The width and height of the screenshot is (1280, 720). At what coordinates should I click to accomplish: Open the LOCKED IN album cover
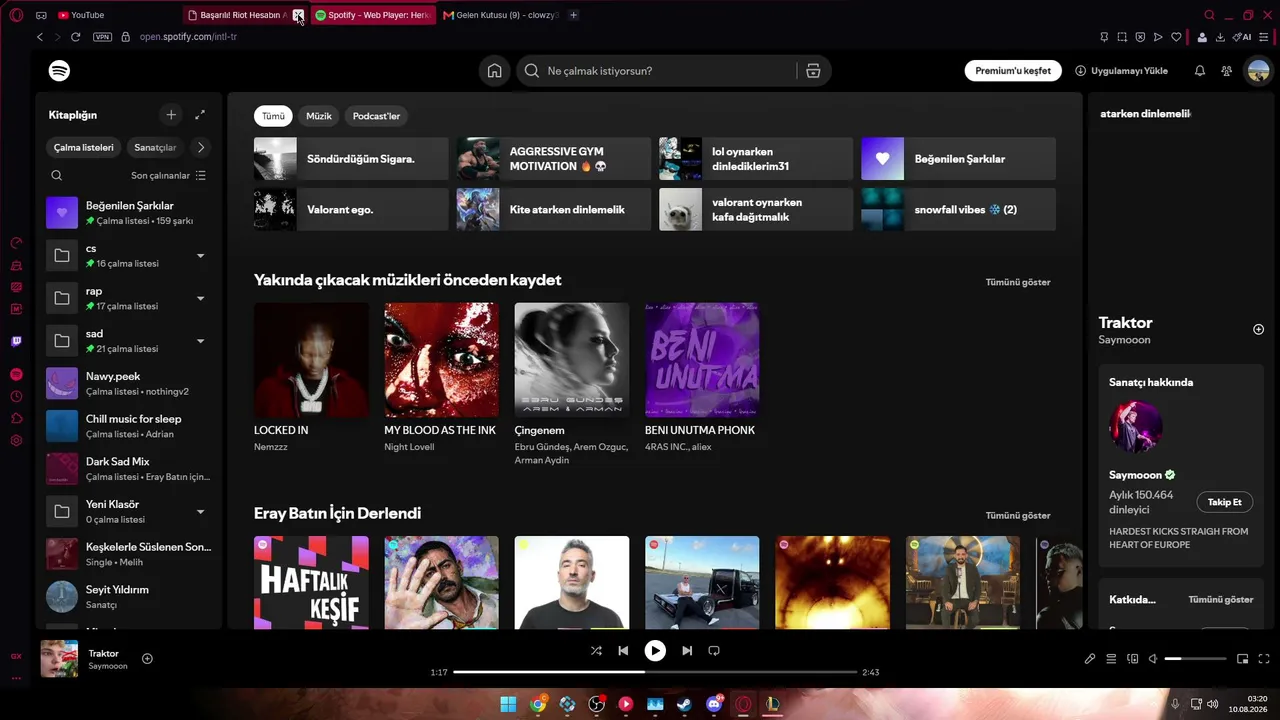[311, 360]
